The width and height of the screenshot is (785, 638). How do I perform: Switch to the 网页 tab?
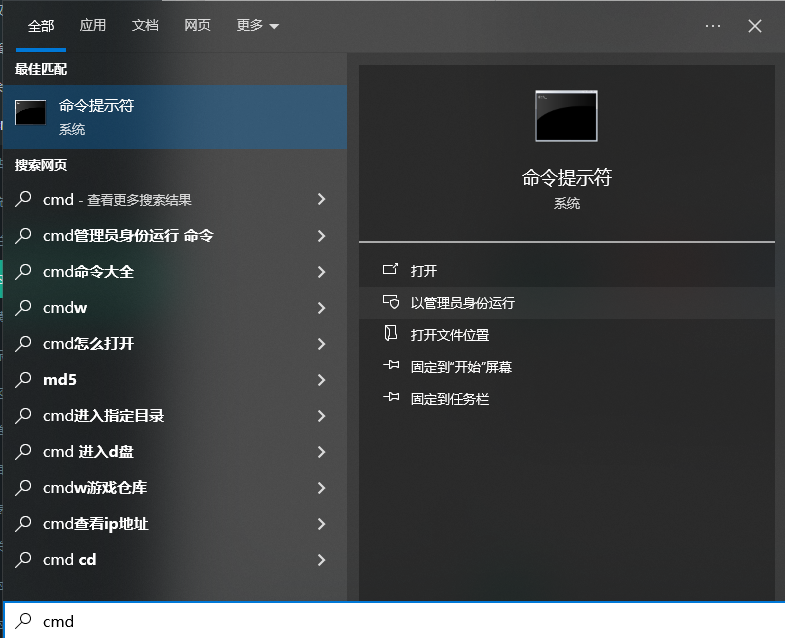pyautogui.click(x=197, y=26)
